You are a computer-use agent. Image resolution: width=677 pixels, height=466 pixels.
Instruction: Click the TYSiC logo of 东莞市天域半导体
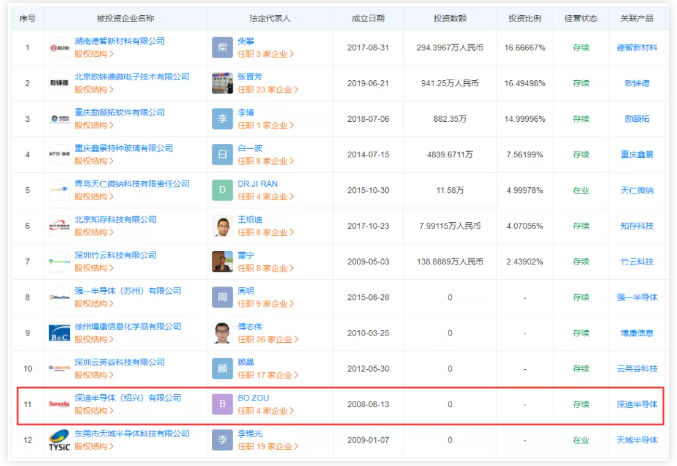[59, 440]
